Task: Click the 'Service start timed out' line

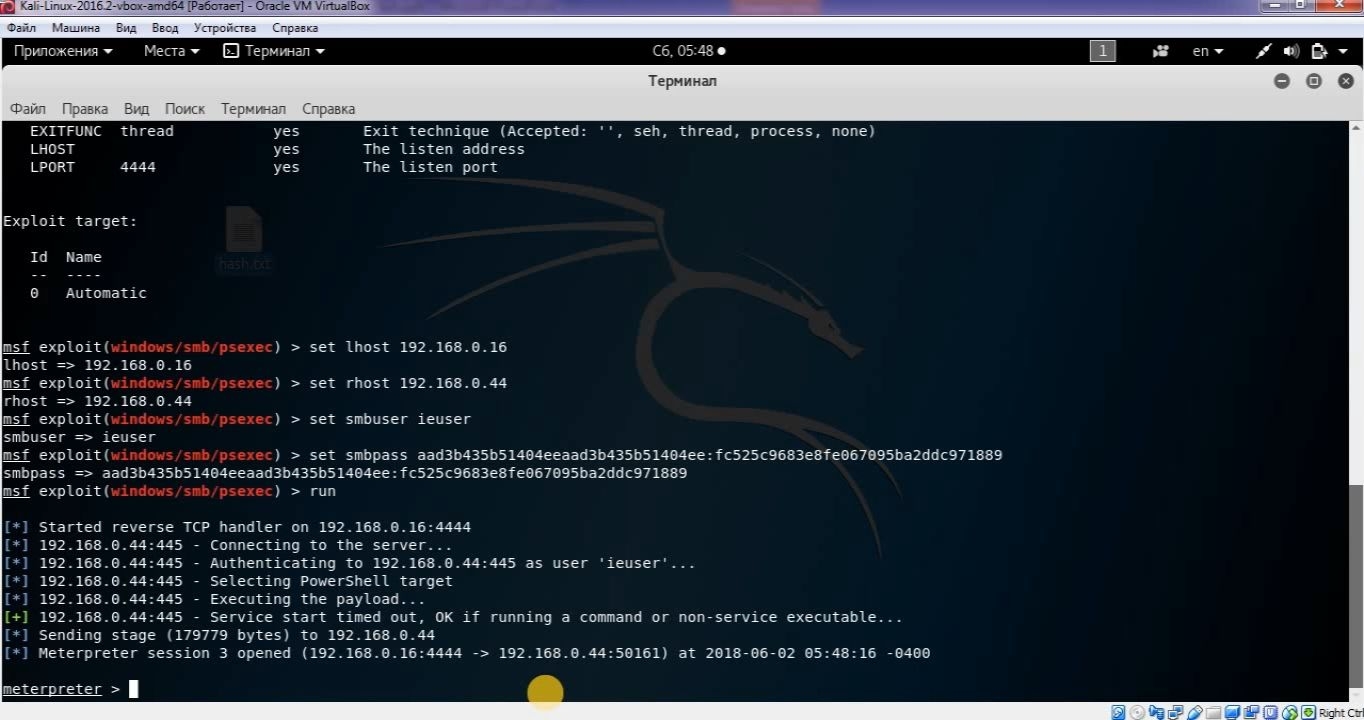Action: pos(453,617)
